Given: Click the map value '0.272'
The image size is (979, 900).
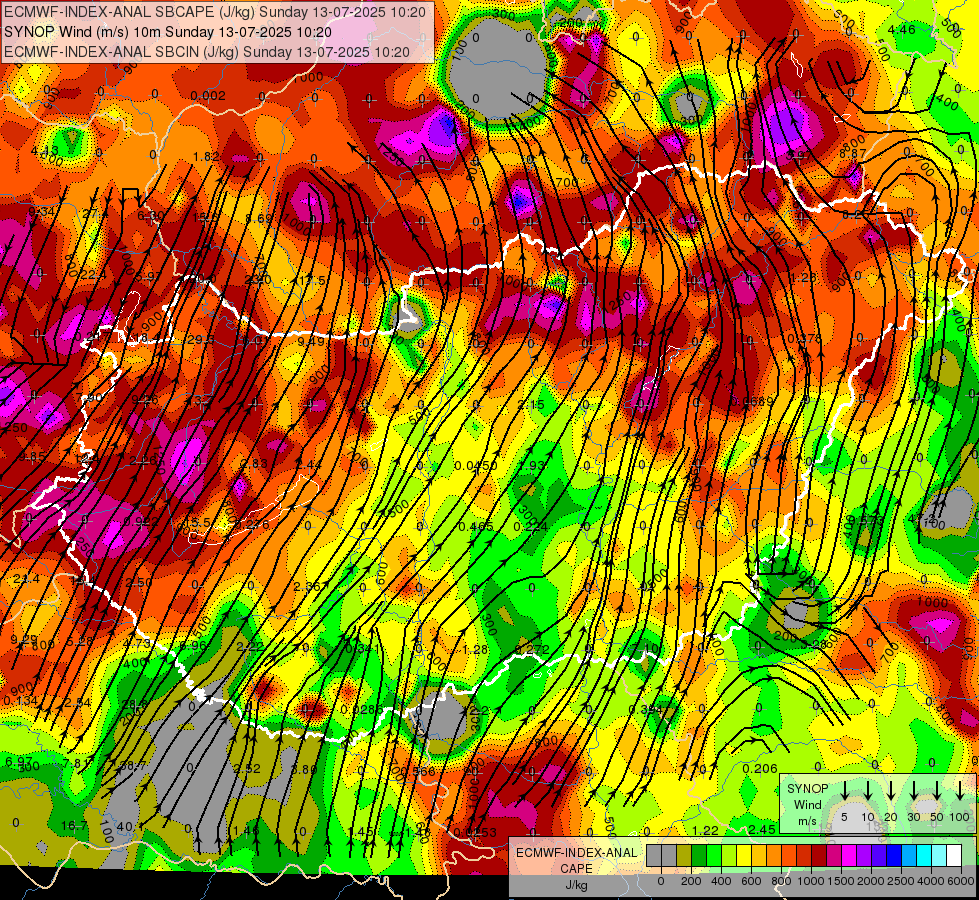Looking at the screenshot, I should pyautogui.click(x=533, y=650).
